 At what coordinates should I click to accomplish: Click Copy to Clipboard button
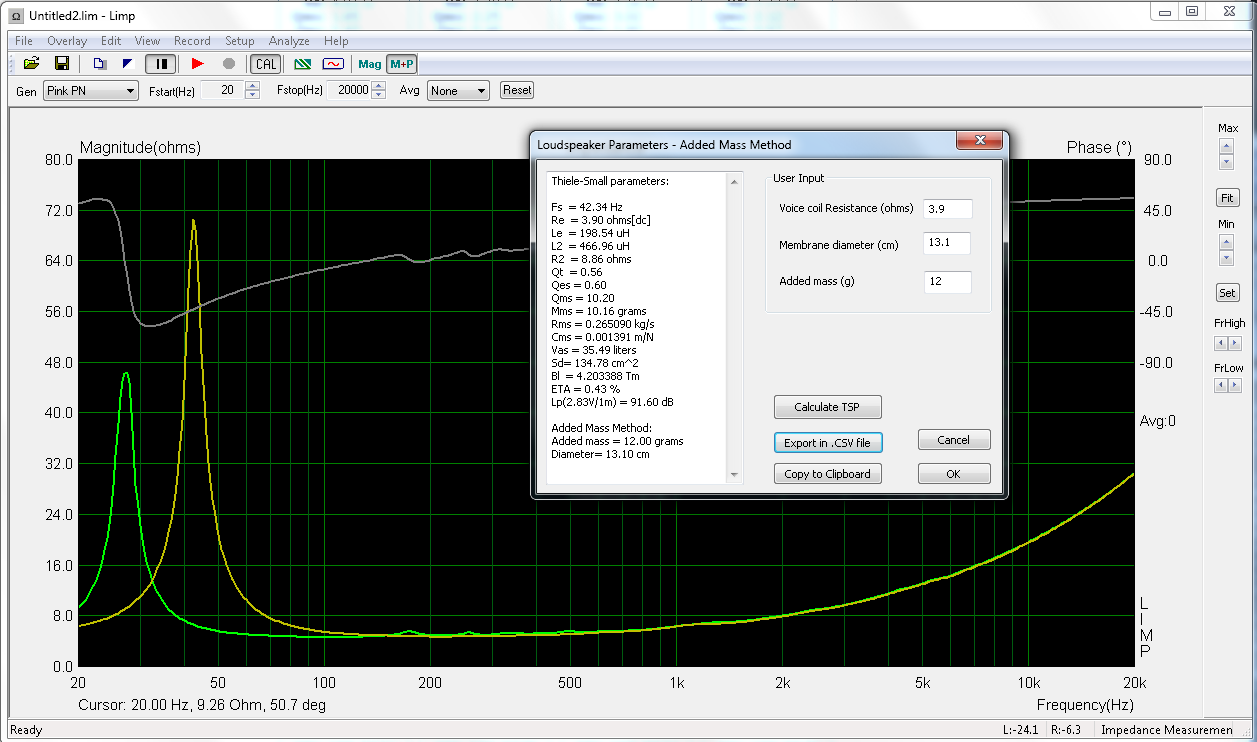pyautogui.click(x=828, y=473)
